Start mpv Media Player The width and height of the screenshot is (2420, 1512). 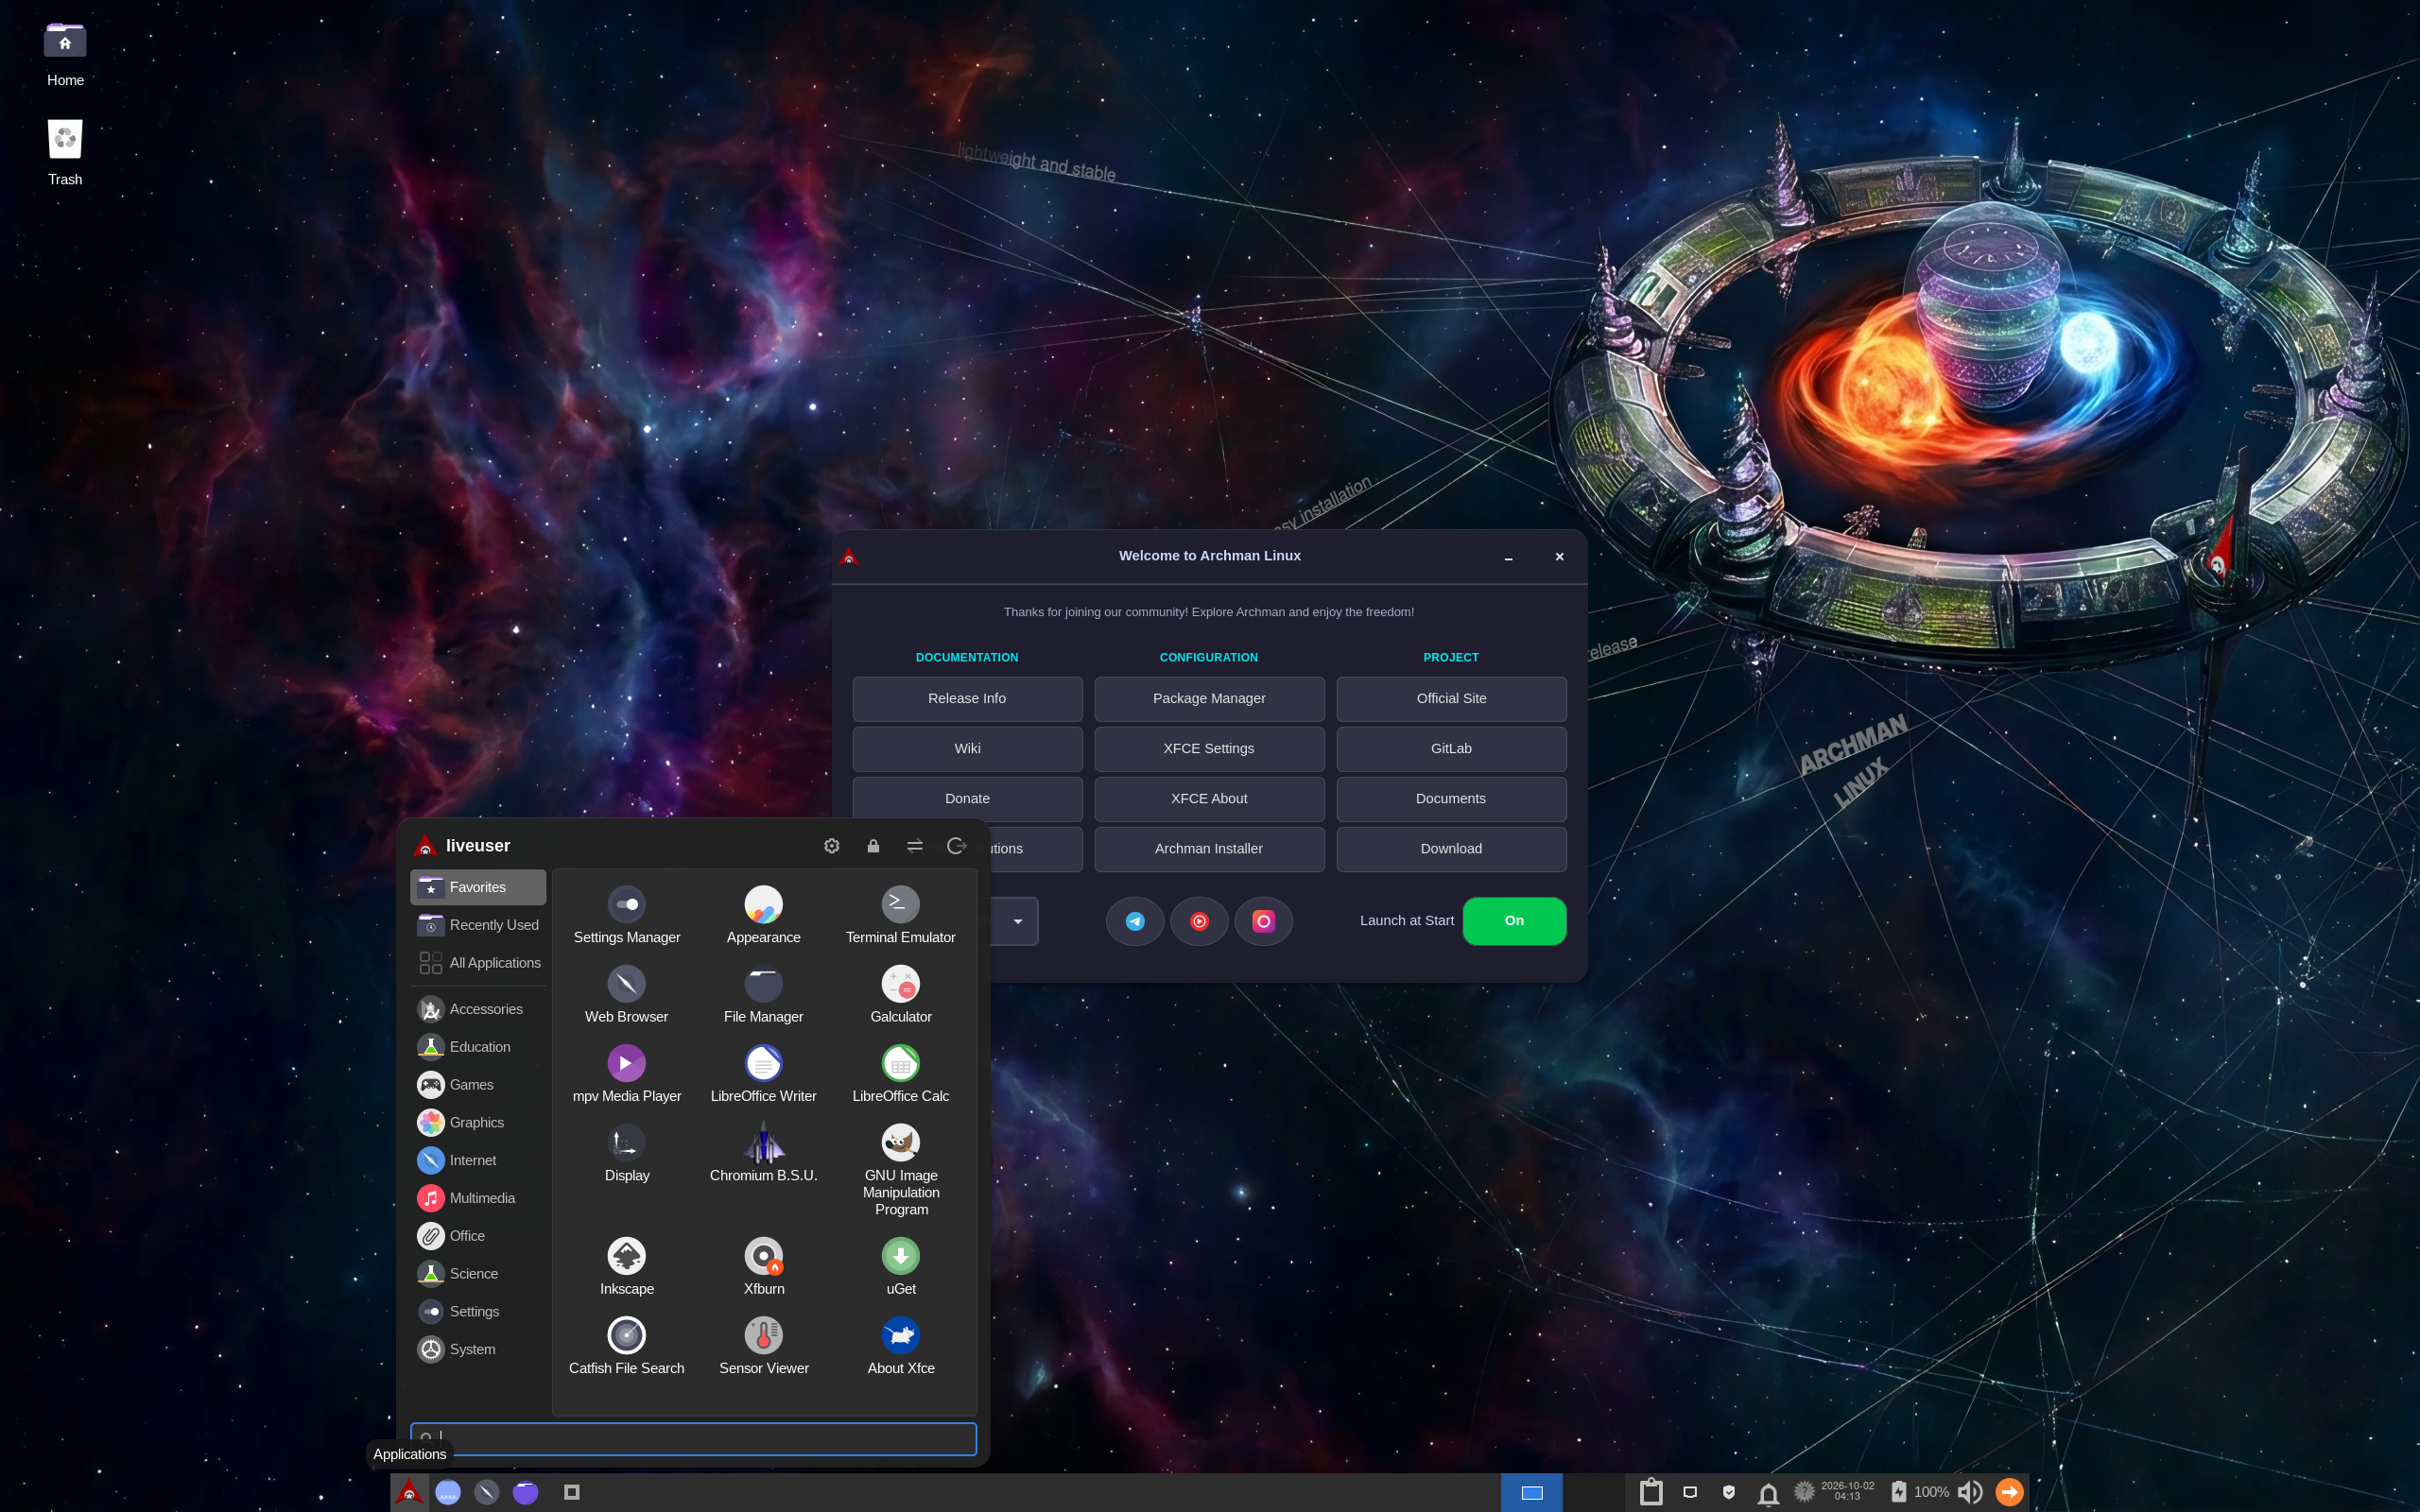click(626, 1074)
